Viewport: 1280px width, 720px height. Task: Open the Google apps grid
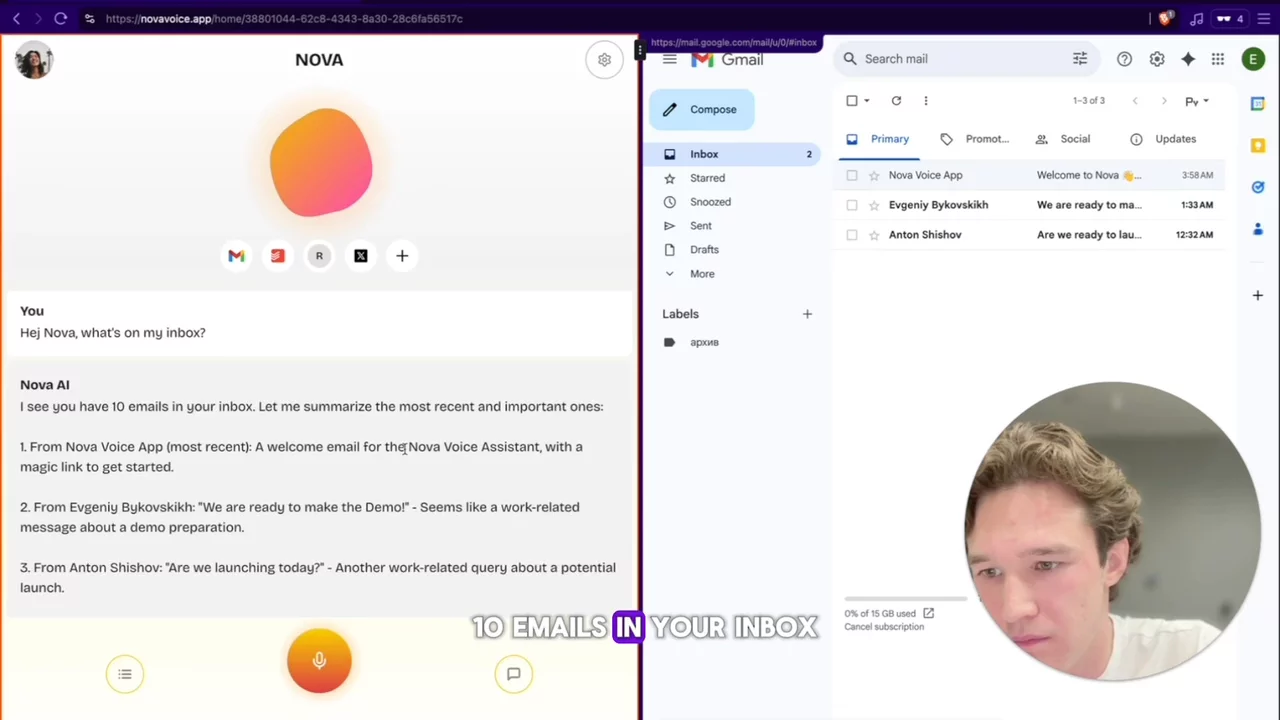[1218, 59]
